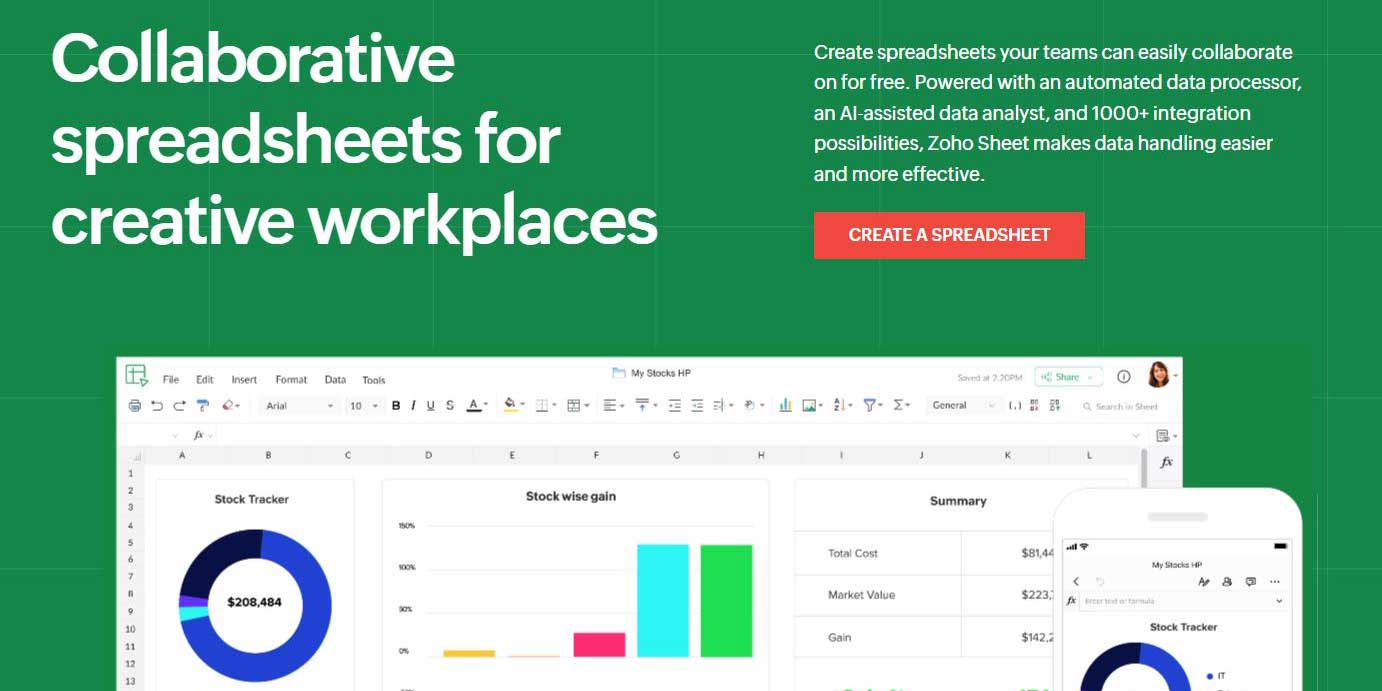Screen dimensions: 1382x691
Task: Open the General number format dropdown
Action: point(964,406)
